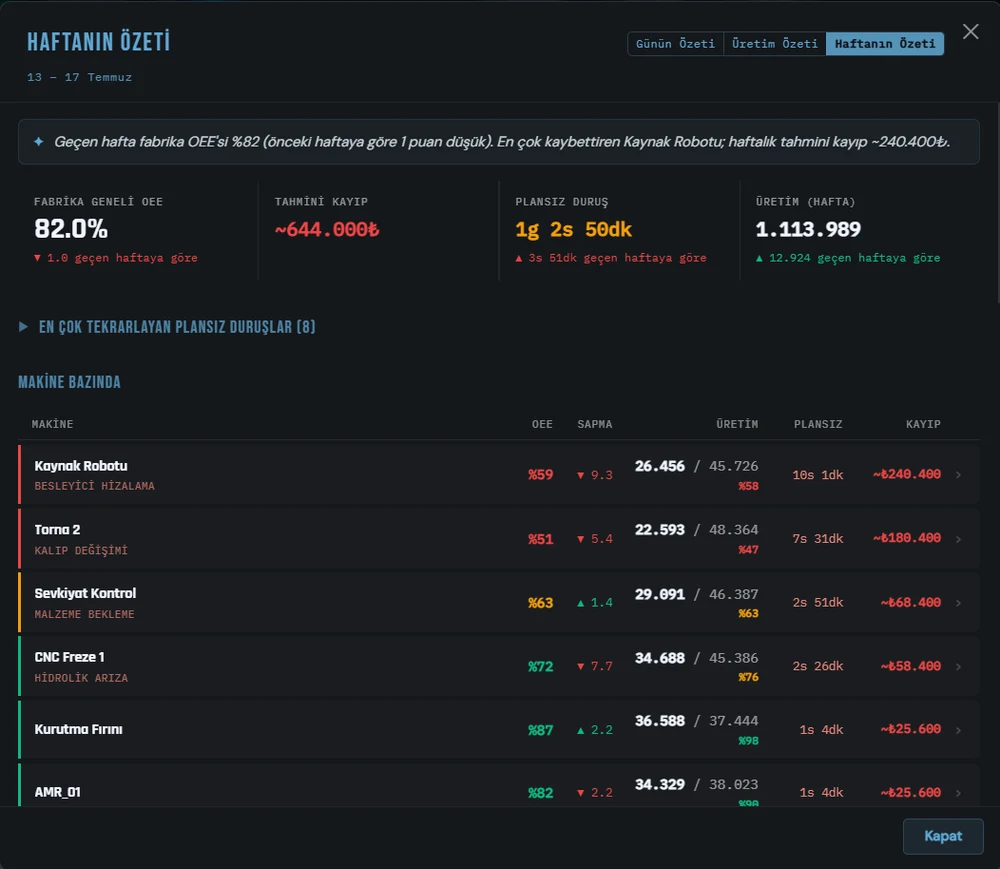Sort table by OEE column header
Image resolution: width=1000 pixels, height=869 pixels.
(x=542, y=424)
